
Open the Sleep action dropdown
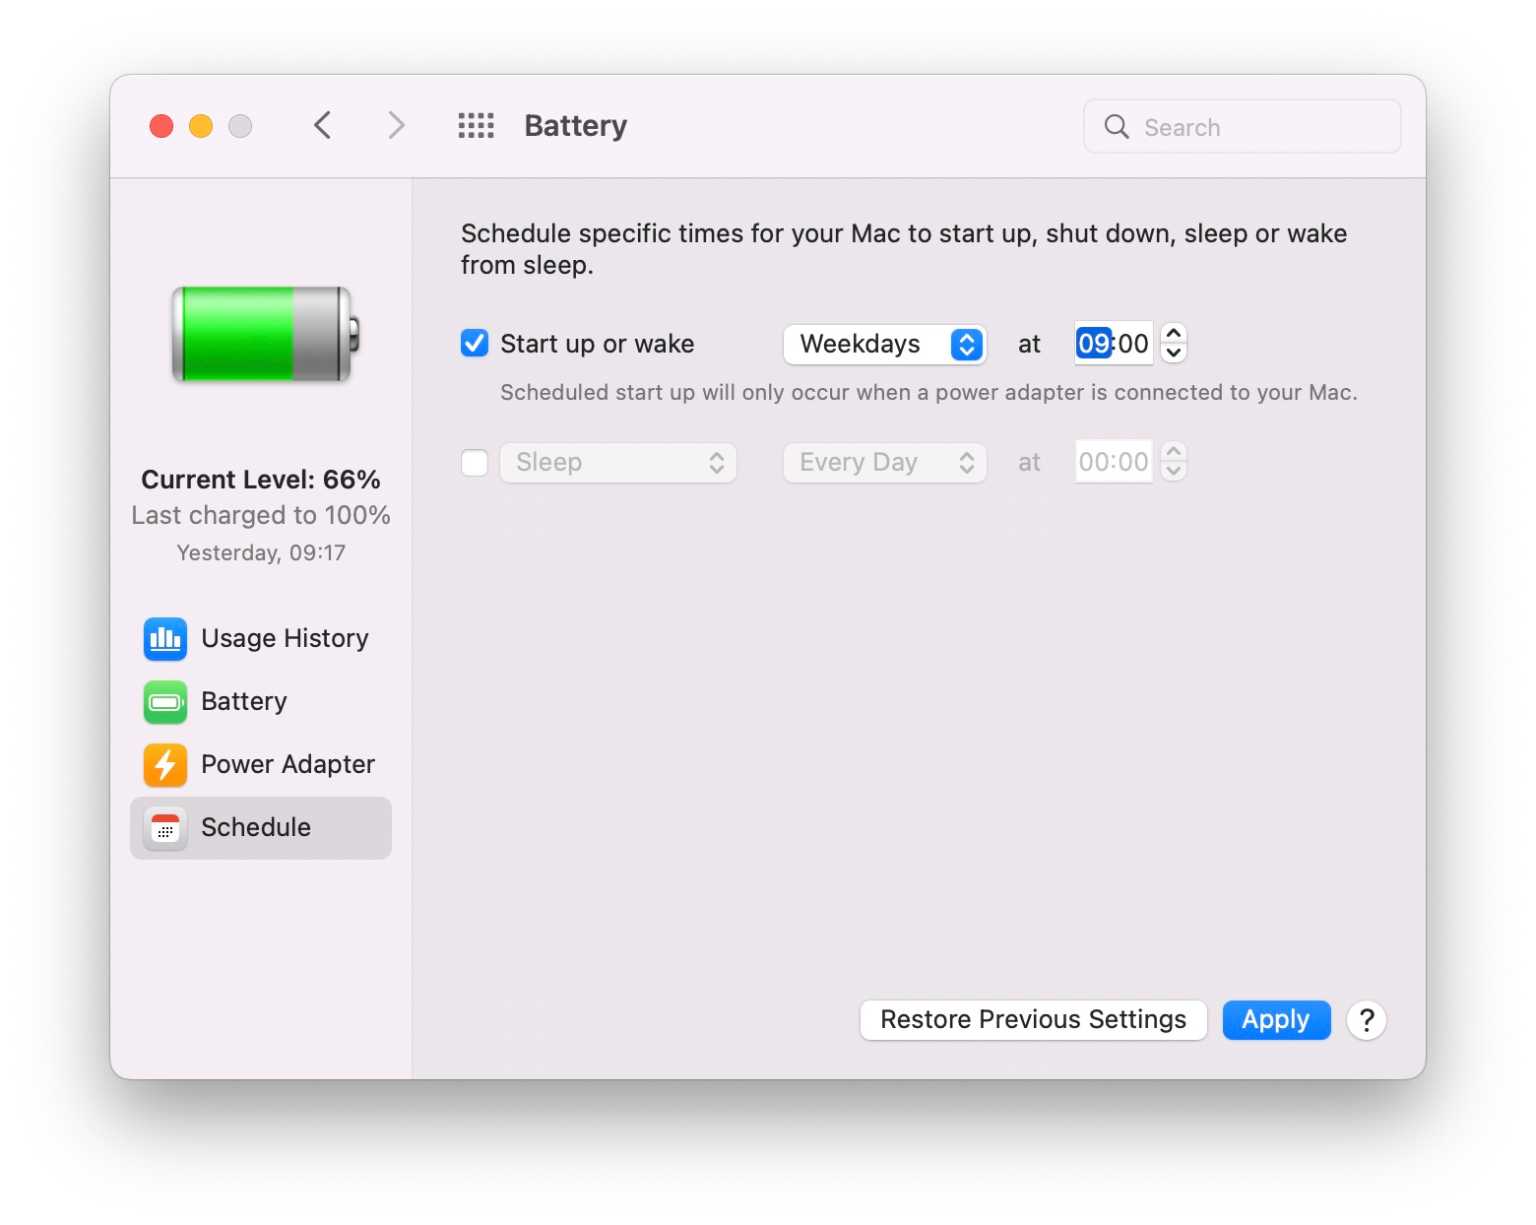tap(618, 462)
